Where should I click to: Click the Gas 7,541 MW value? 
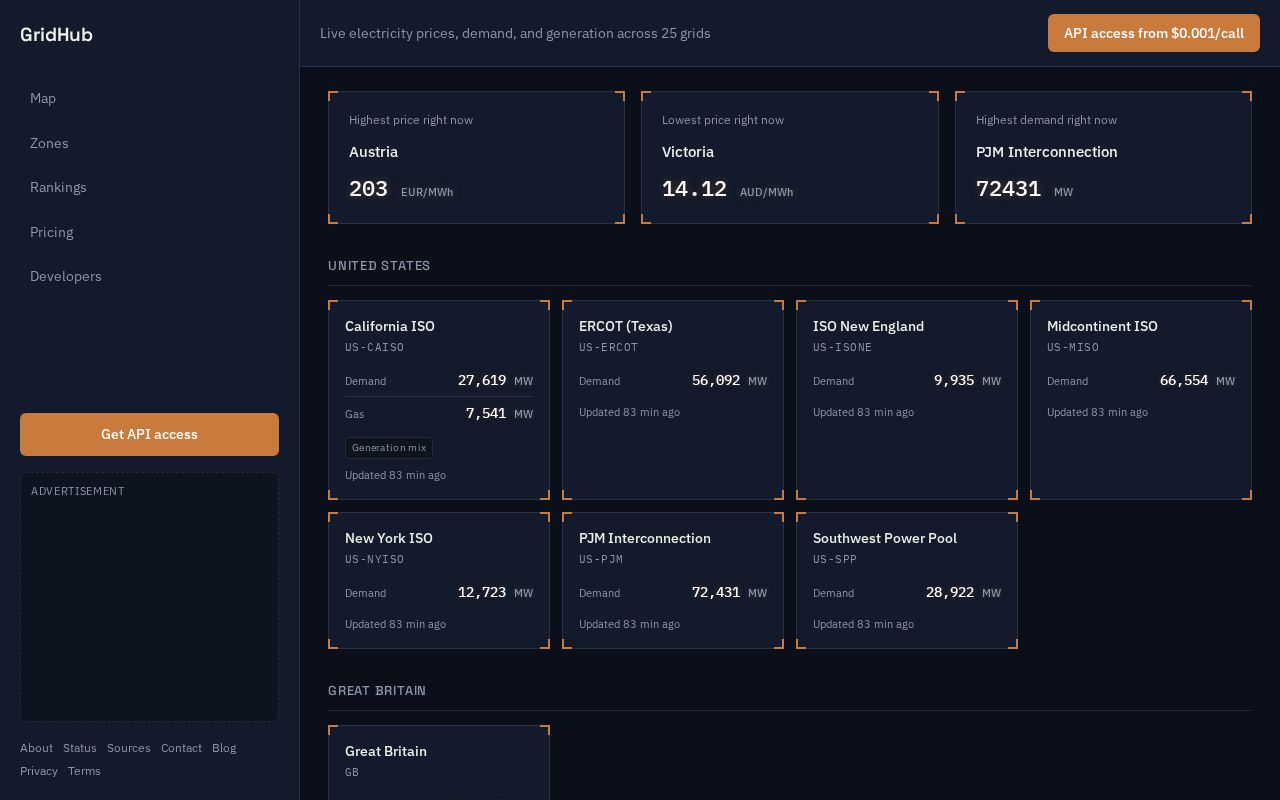[486, 414]
